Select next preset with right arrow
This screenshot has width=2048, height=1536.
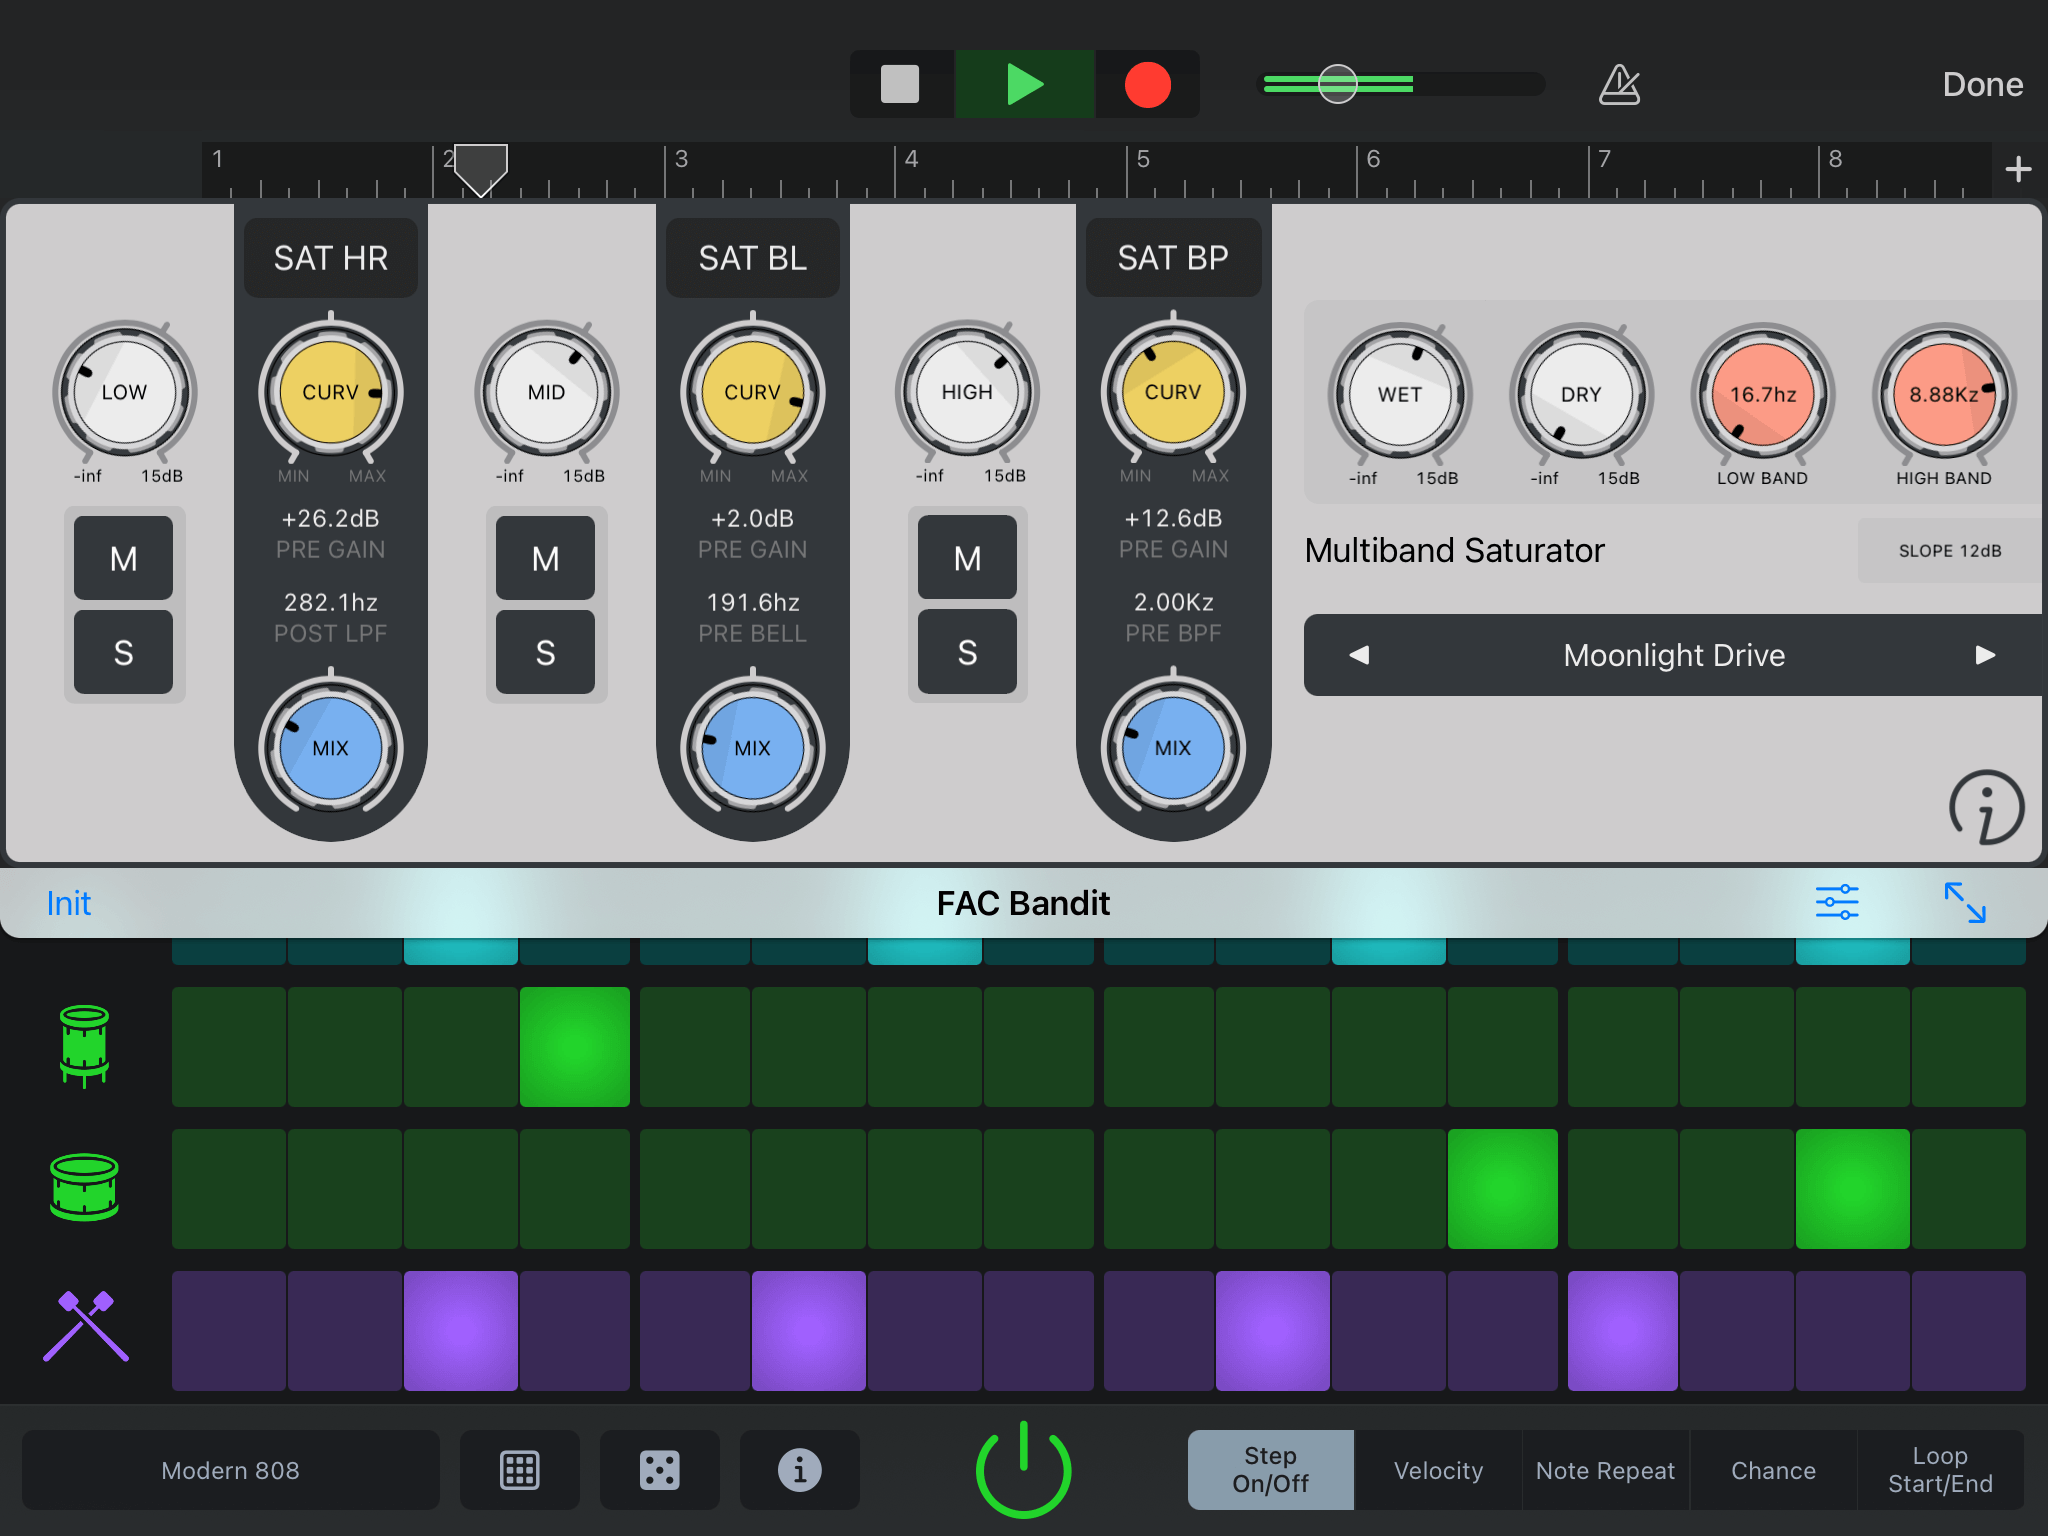coord(1986,655)
